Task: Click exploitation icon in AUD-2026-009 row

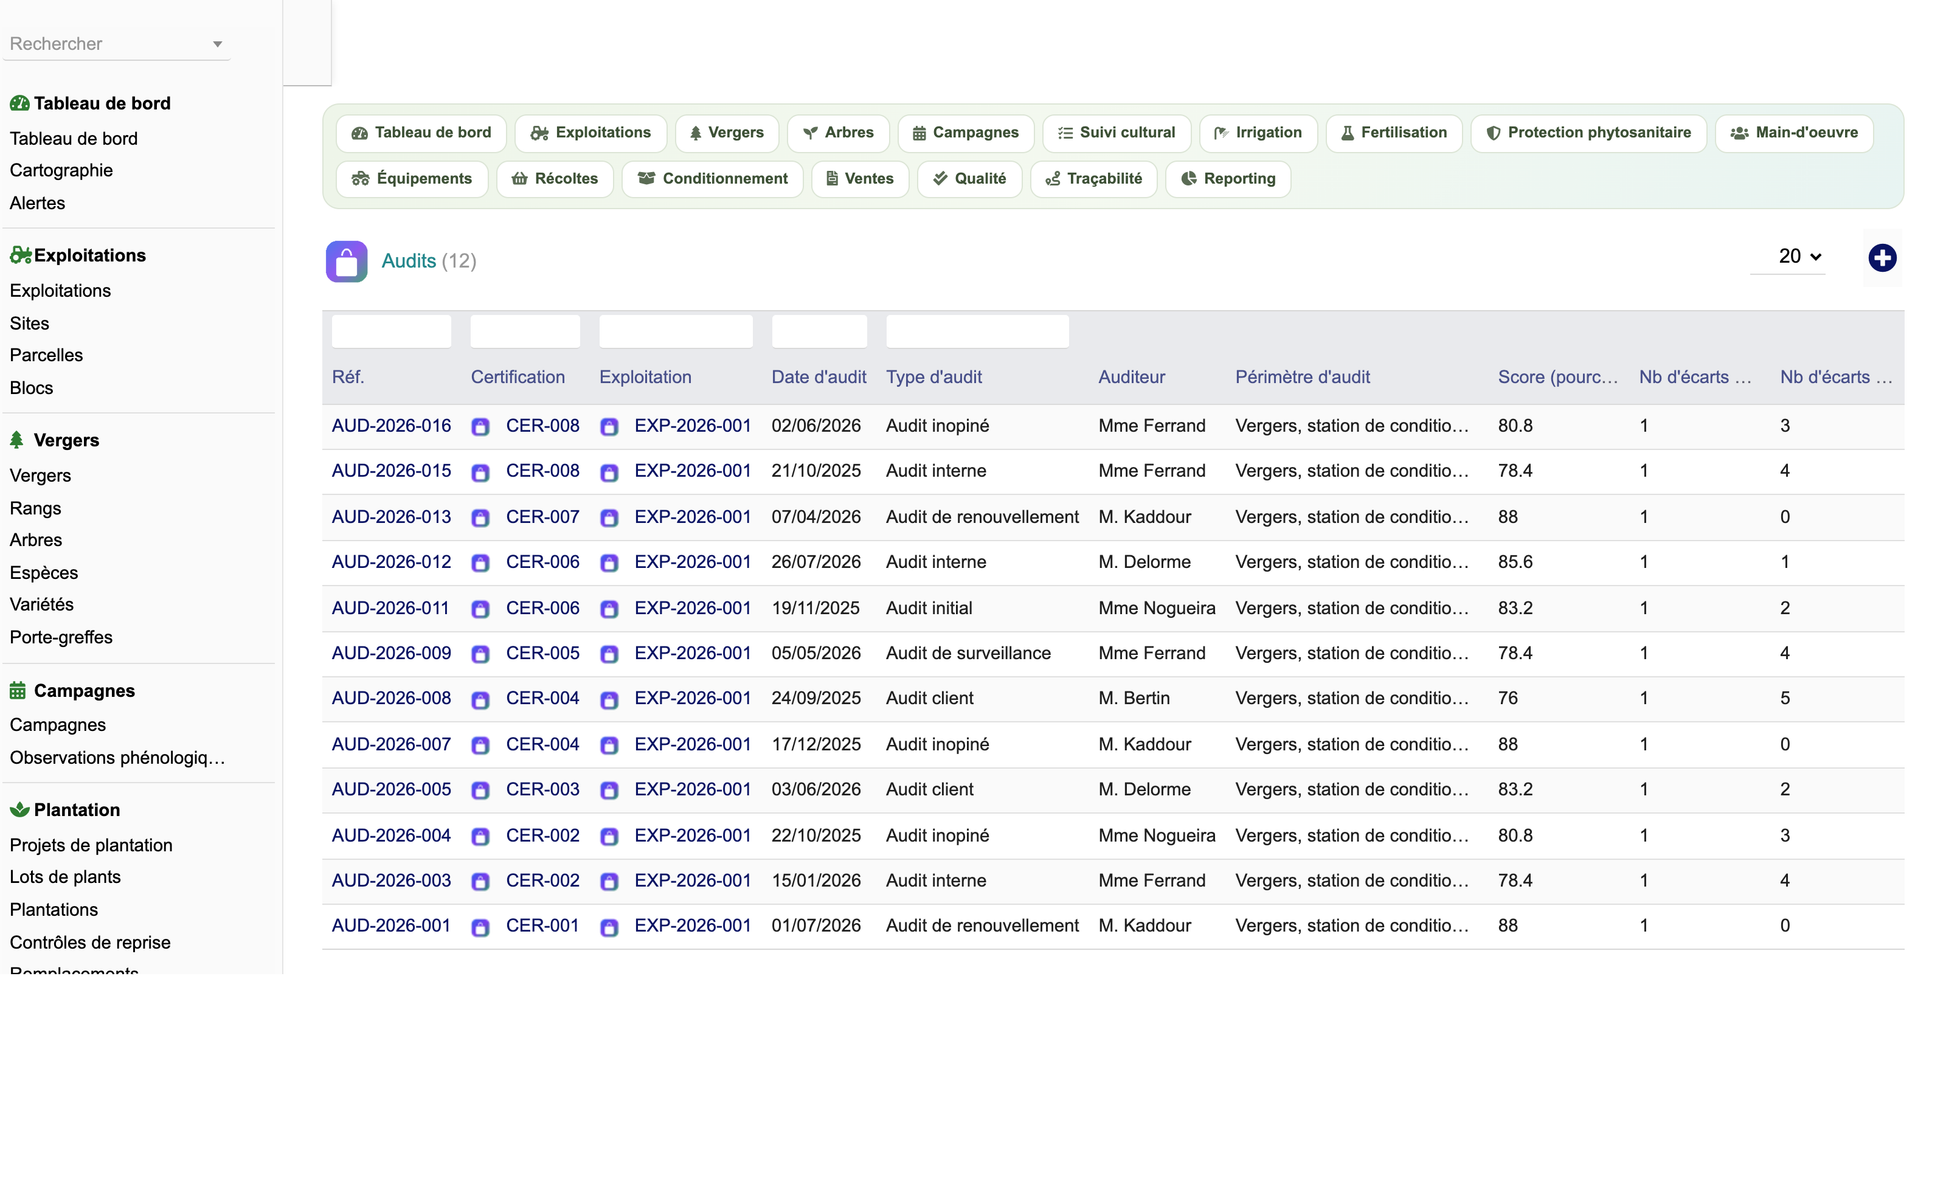Action: pyautogui.click(x=609, y=654)
